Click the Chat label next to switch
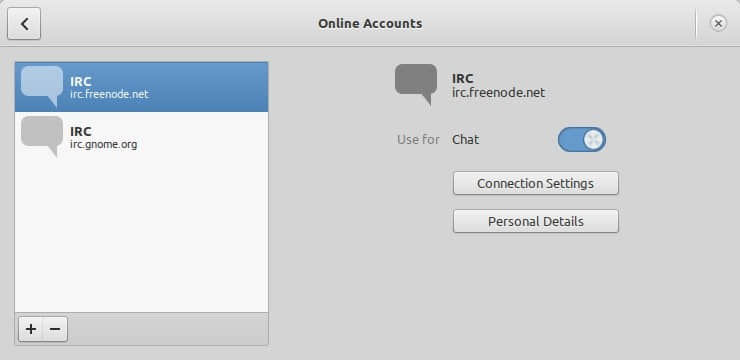The height and width of the screenshot is (360, 740). click(465, 140)
